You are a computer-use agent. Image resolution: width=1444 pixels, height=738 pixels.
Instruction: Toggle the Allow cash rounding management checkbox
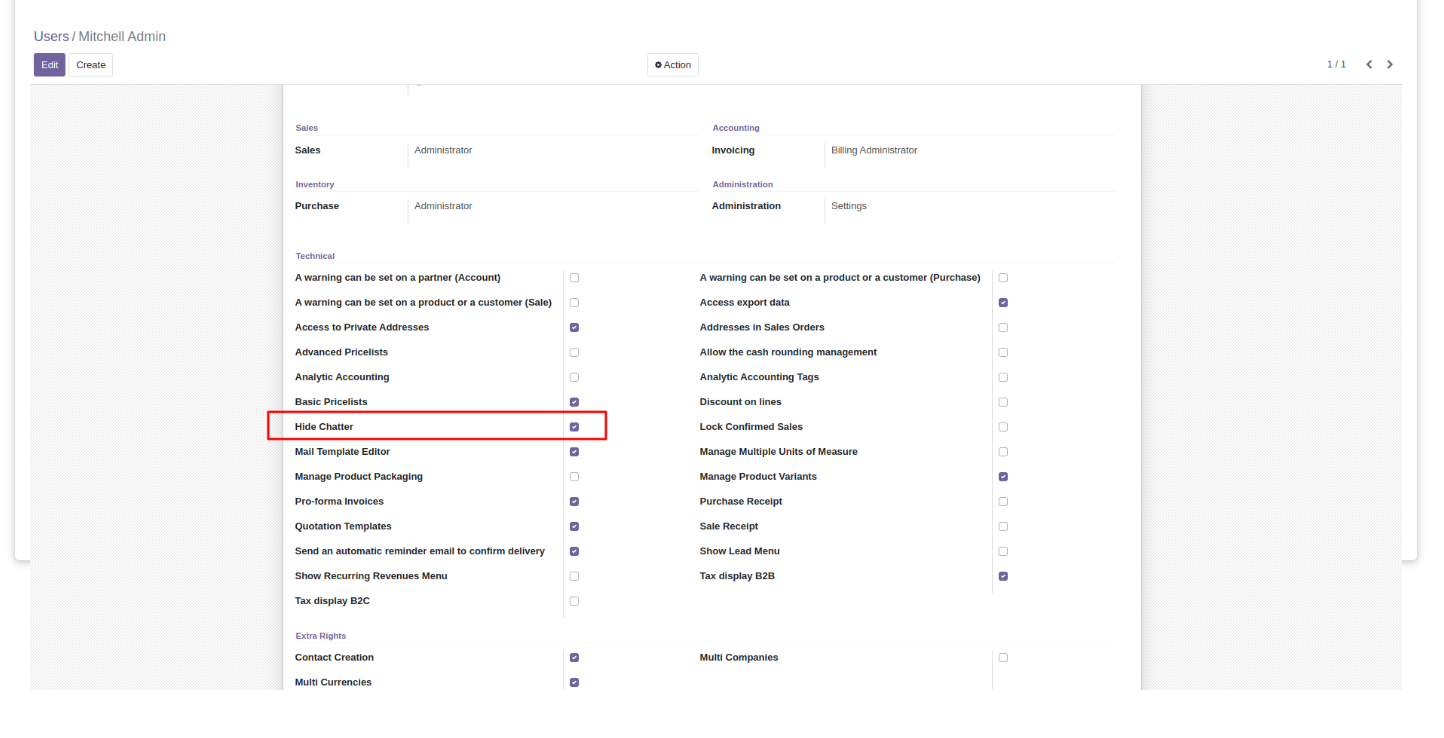pyautogui.click(x=1003, y=353)
